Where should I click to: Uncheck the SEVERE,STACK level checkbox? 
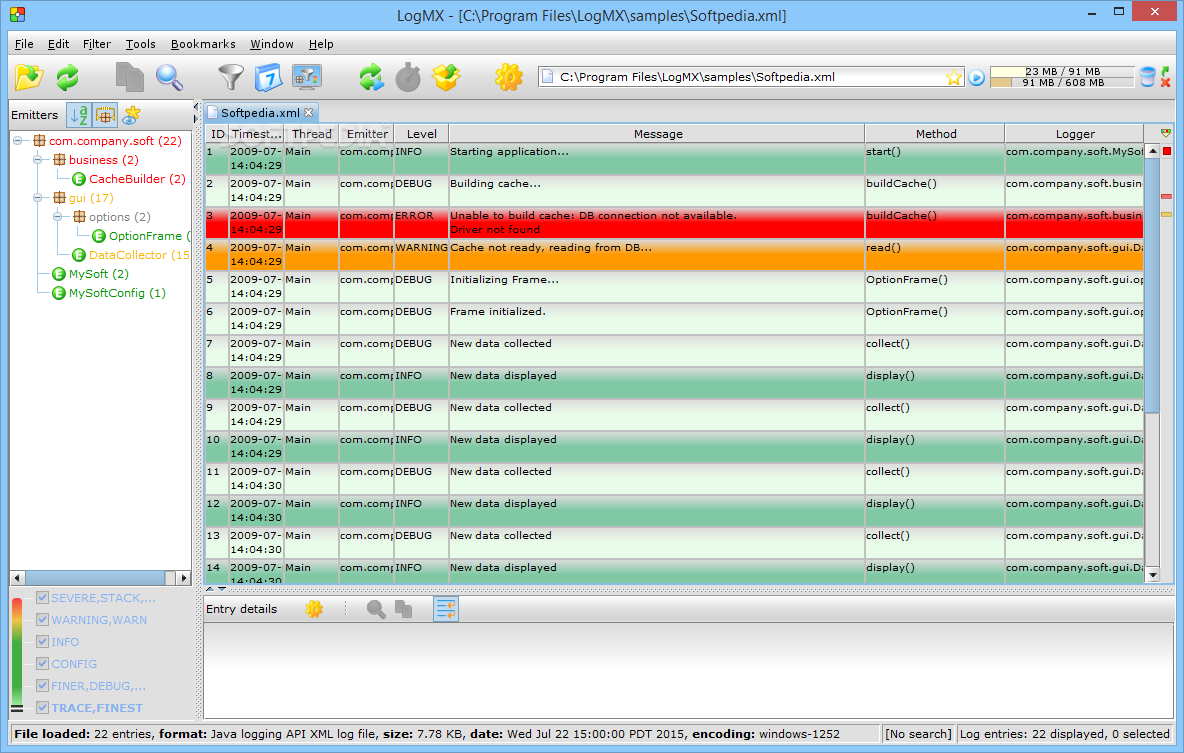click(43, 597)
